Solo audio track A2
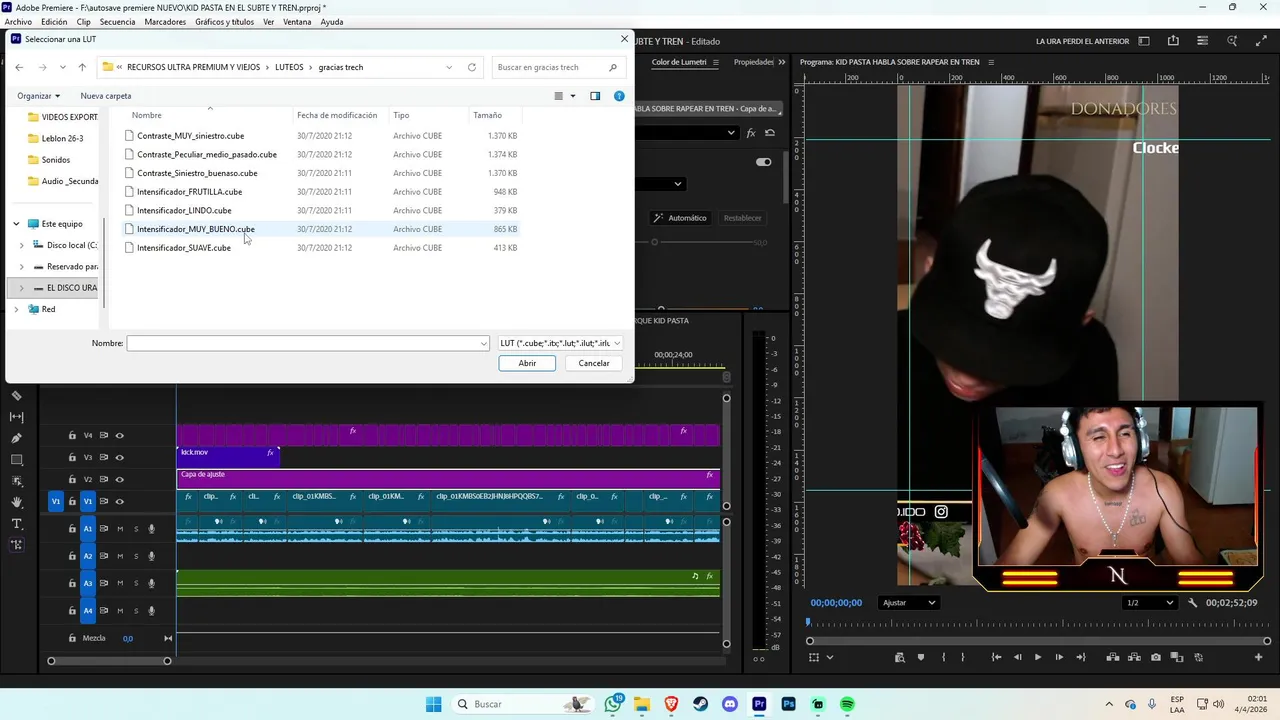1280x720 pixels. [x=136, y=556]
